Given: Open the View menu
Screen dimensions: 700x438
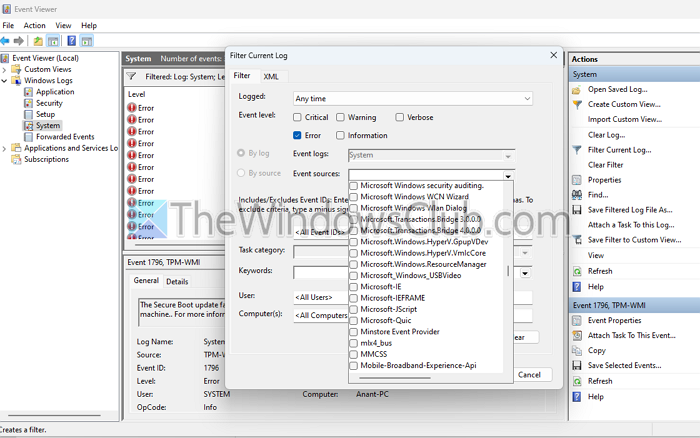Looking at the screenshot, I should click(63, 25).
